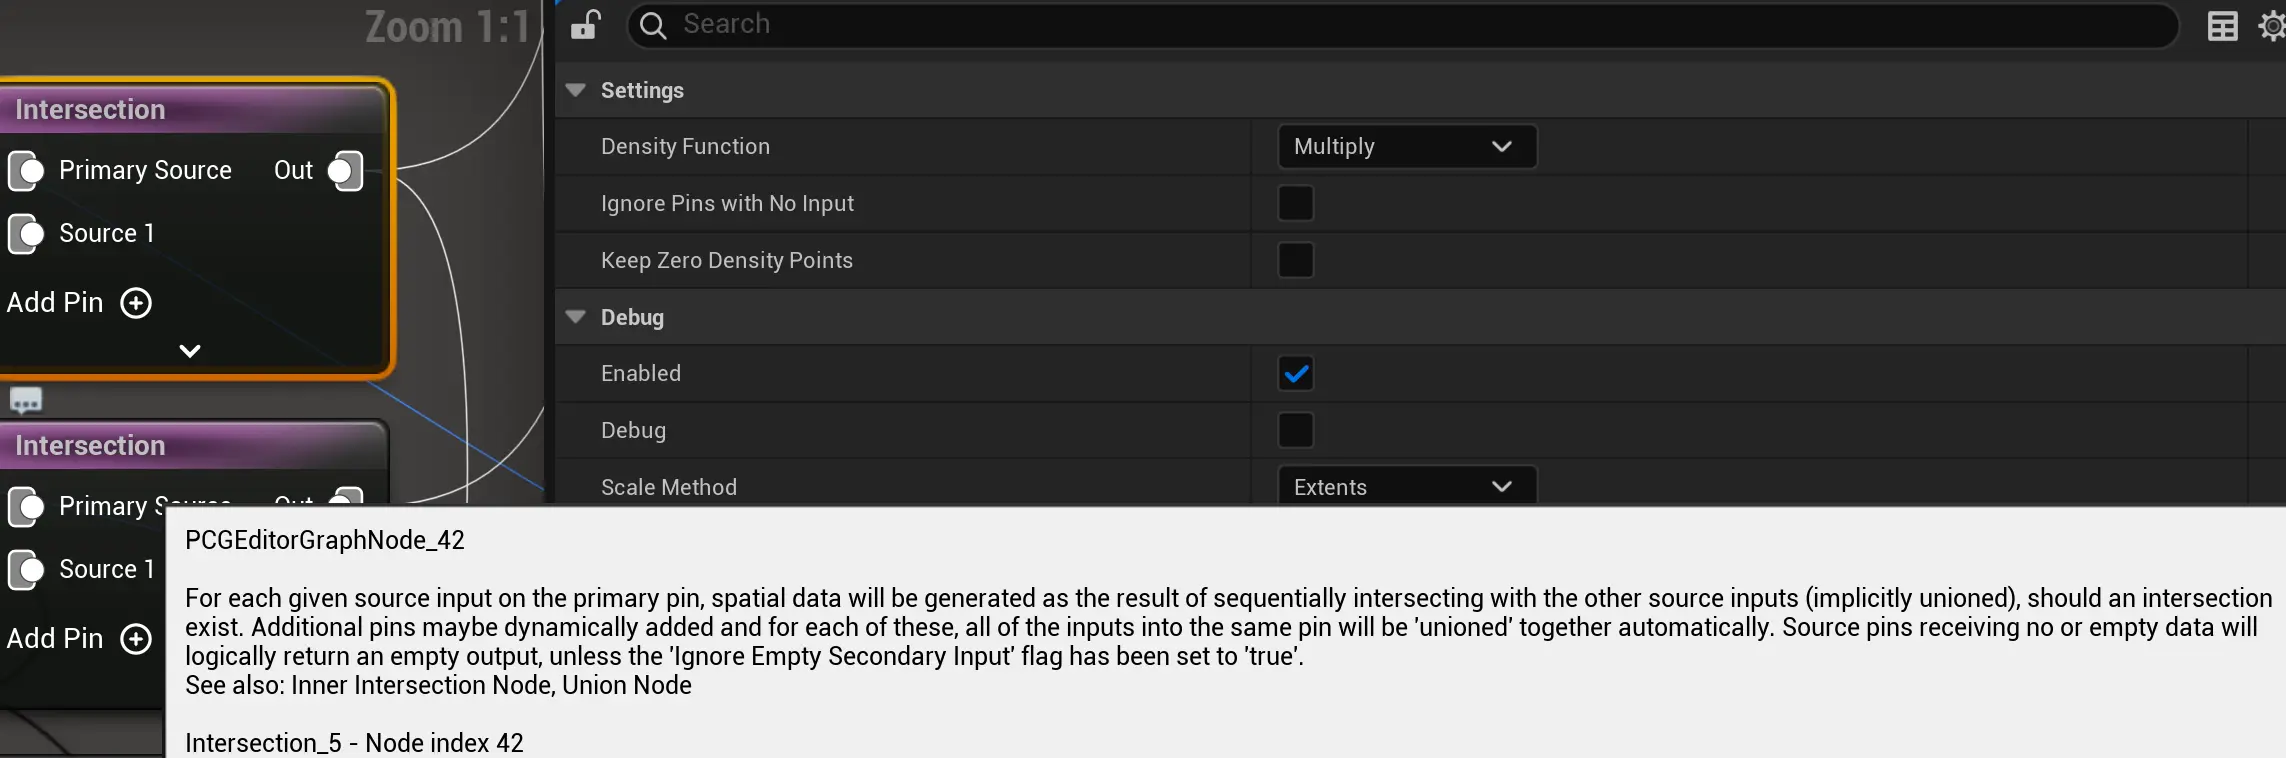Click Primary Source pin on selected Intersection node
Viewport: 2286px width, 758px height.
[x=27, y=171]
